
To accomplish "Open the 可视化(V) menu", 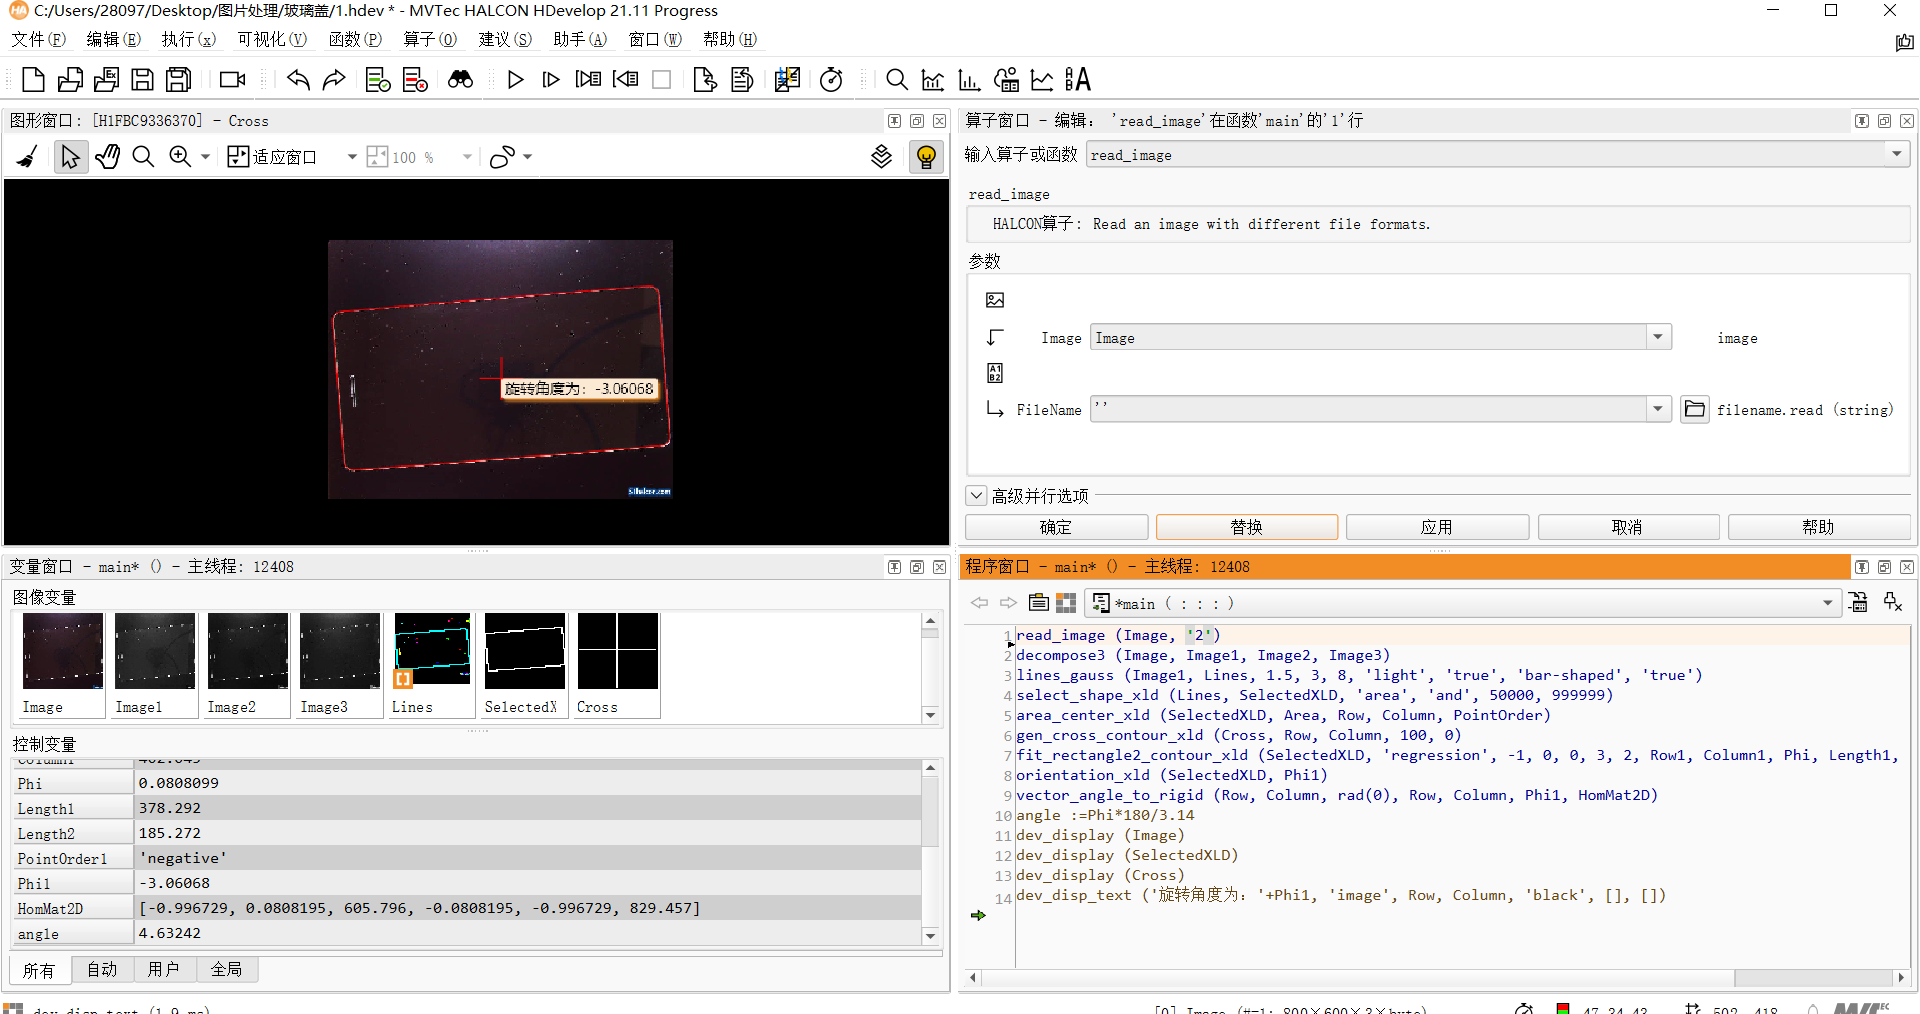I will [271, 39].
